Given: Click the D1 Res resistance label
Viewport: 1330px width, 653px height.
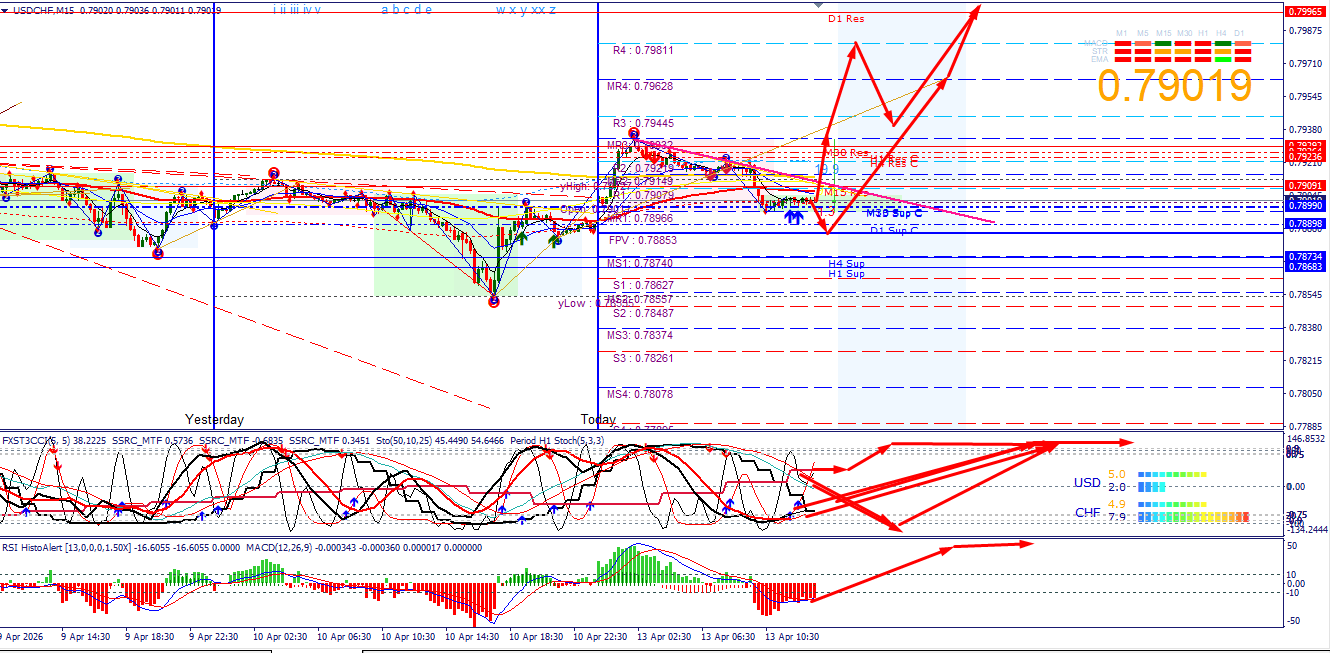Looking at the screenshot, I should pos(846,18).
